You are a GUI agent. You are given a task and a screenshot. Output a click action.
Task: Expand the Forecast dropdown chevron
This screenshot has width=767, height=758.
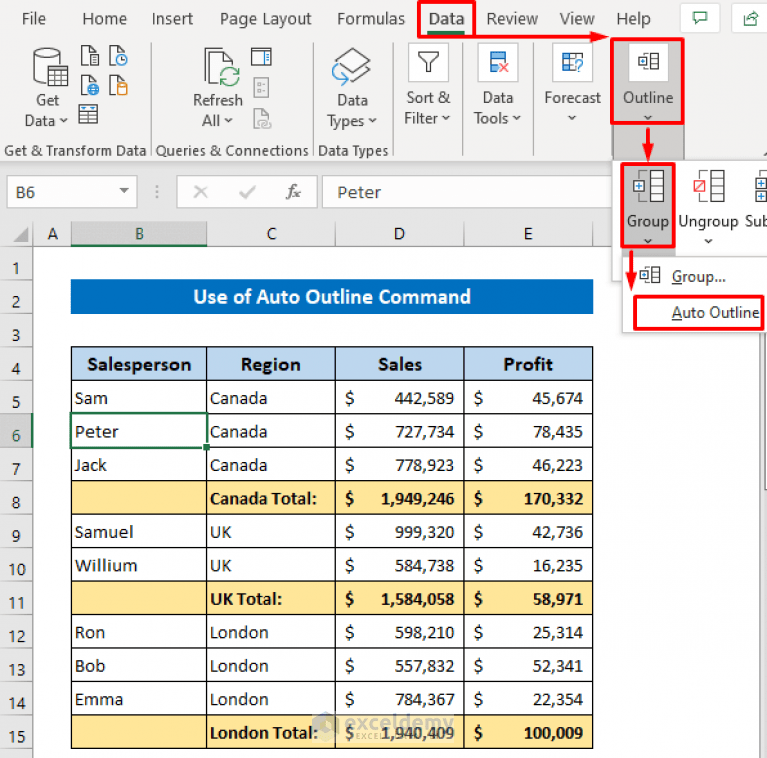coord(572,118)
